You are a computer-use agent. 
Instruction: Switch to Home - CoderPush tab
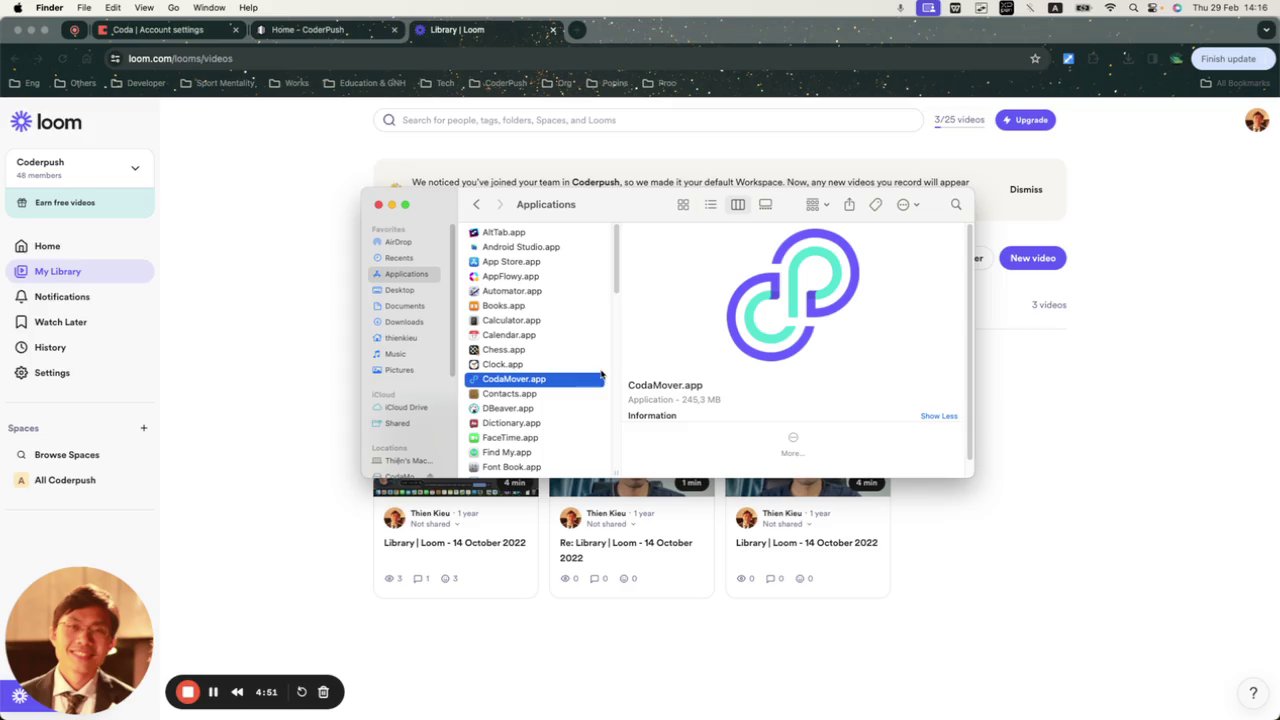point(327,30)
